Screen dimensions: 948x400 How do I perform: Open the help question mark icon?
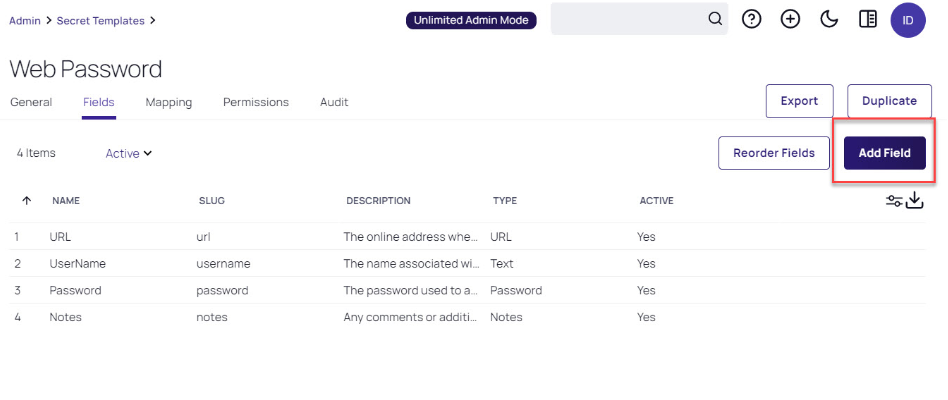click(x=752, y=19)
